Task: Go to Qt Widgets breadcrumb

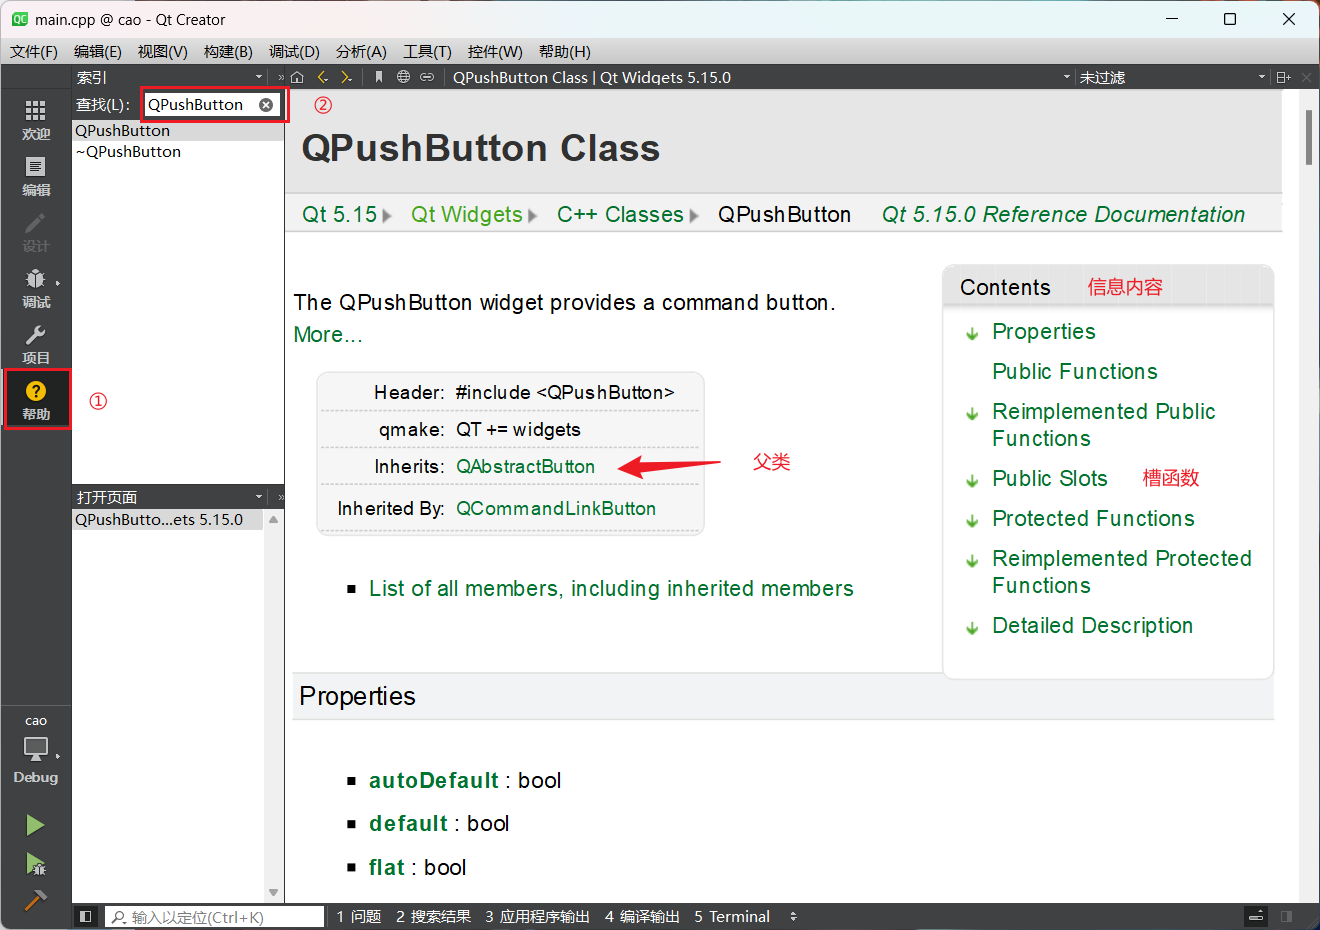Action: 467,214
